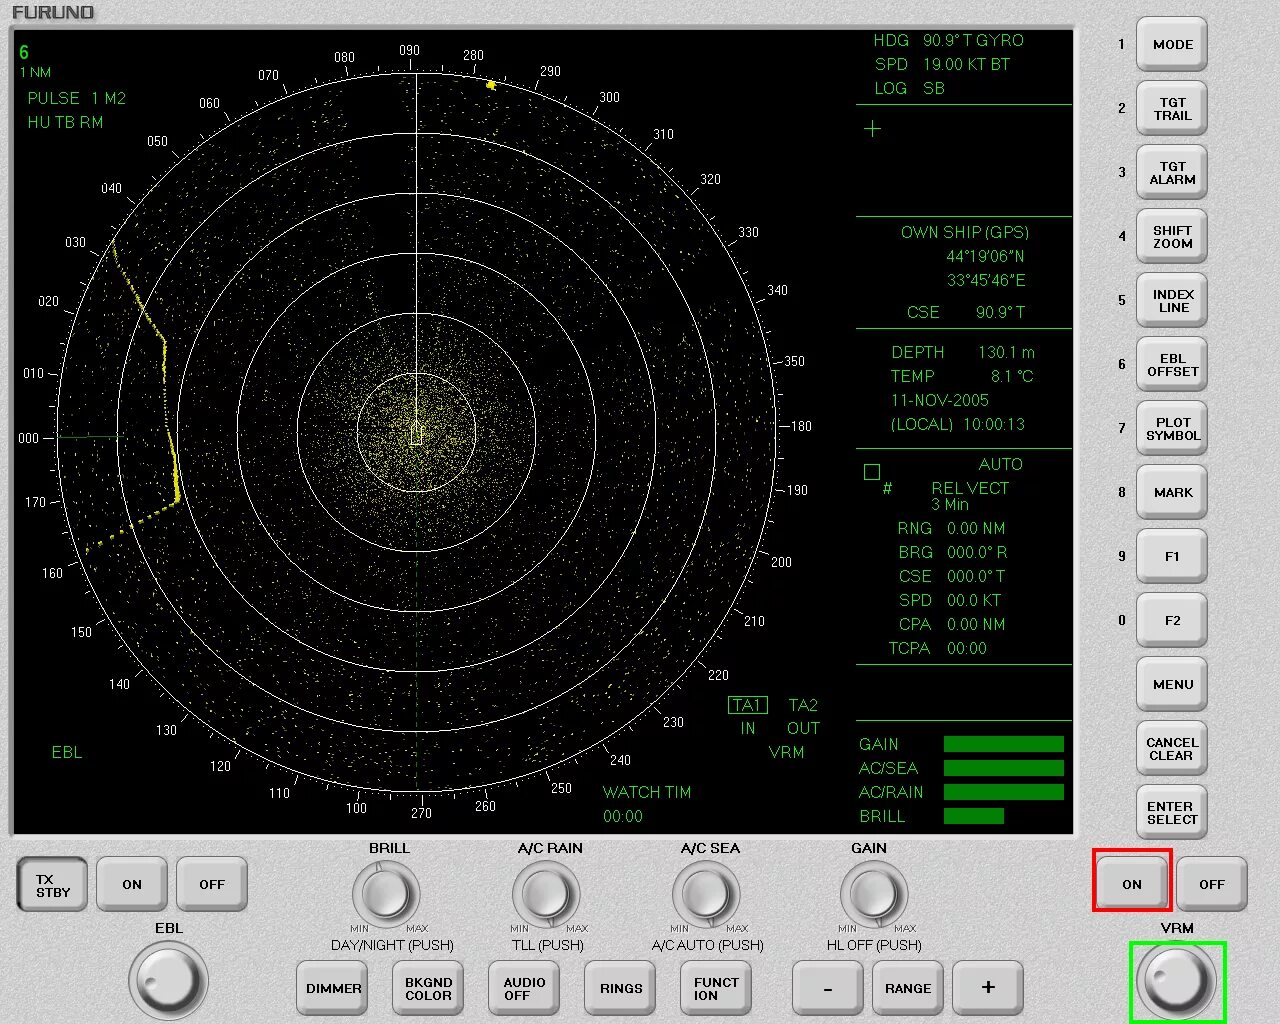Click the VRM rotary knob

[x=1177, y=982]
